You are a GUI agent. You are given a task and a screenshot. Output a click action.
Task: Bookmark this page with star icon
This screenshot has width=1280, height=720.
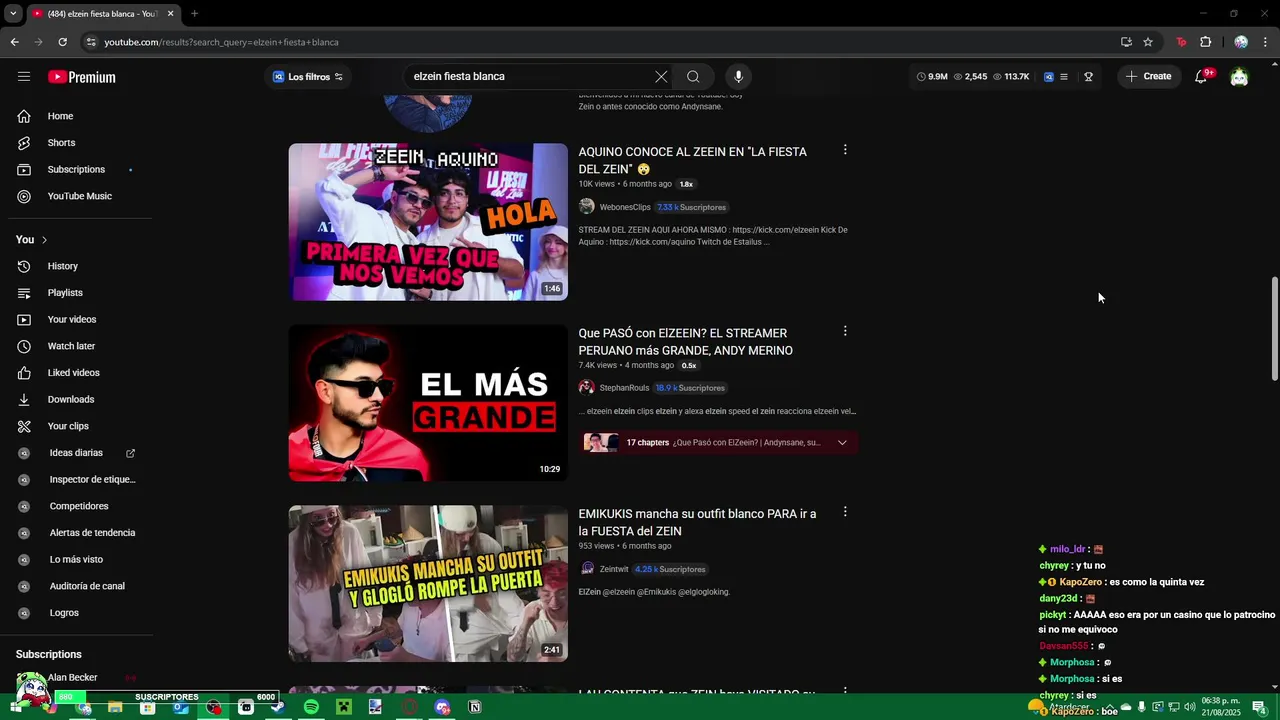click(1148, 42)
